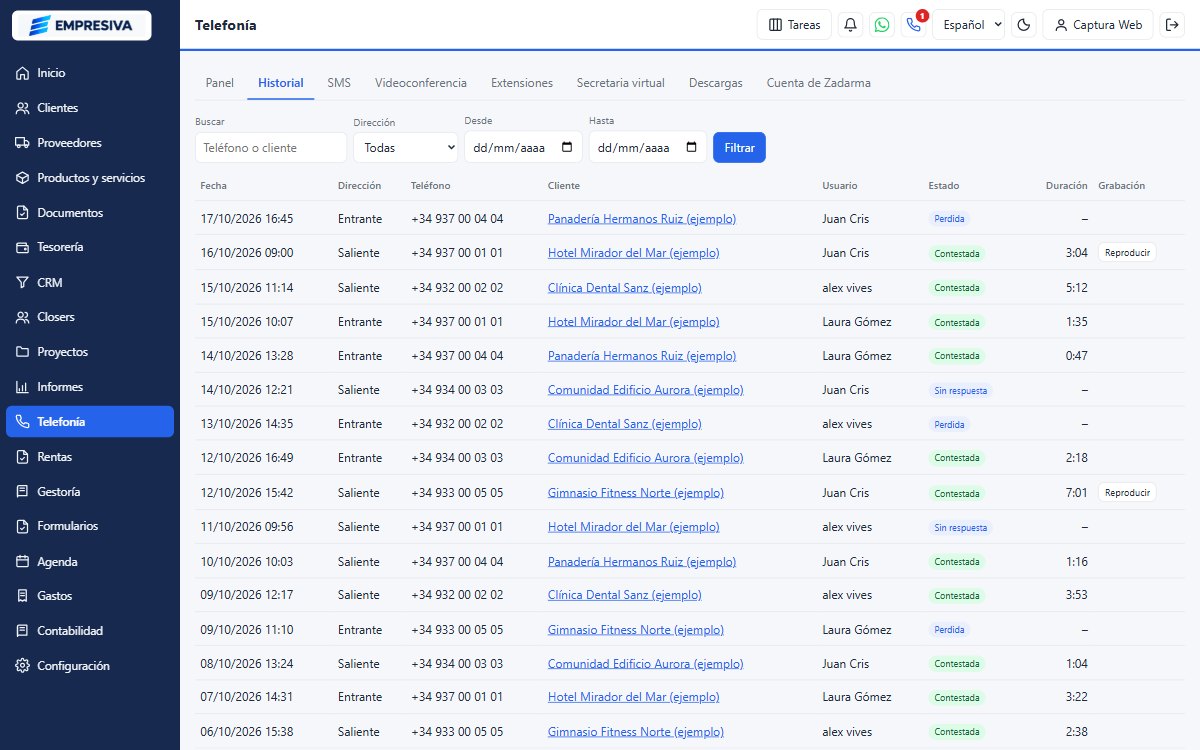Switch to the SMS tab
The height and width of the screenshot is (750, 1200).
(x=339, y=83)
